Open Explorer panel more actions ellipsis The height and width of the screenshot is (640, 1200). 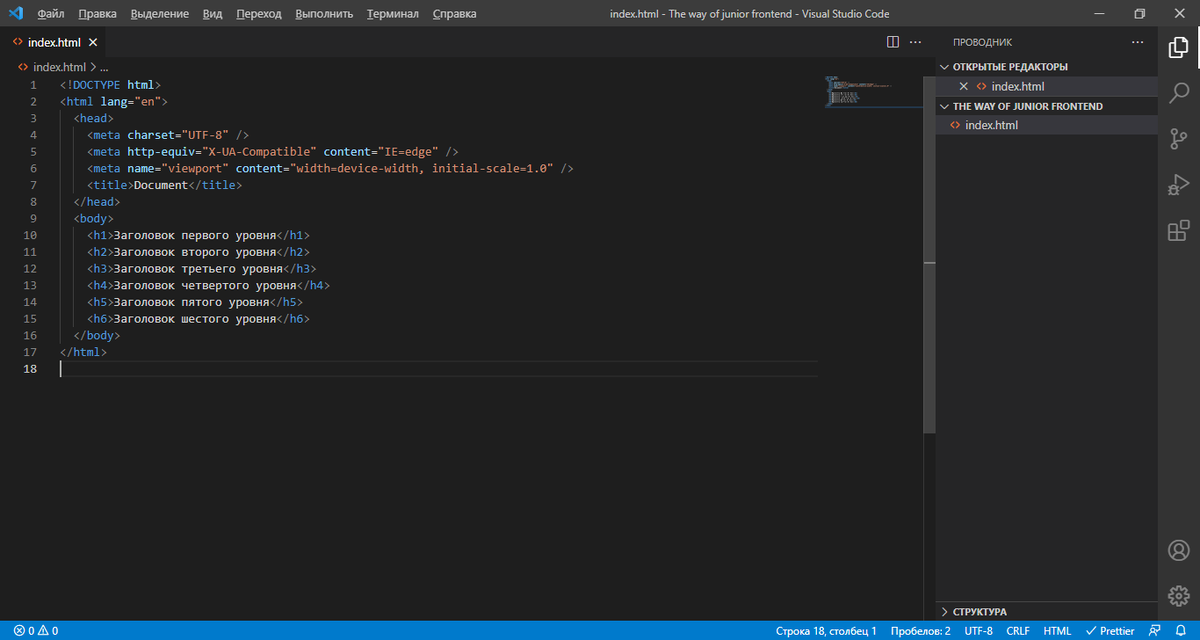pyautogui.click(x=1137, y=42)
